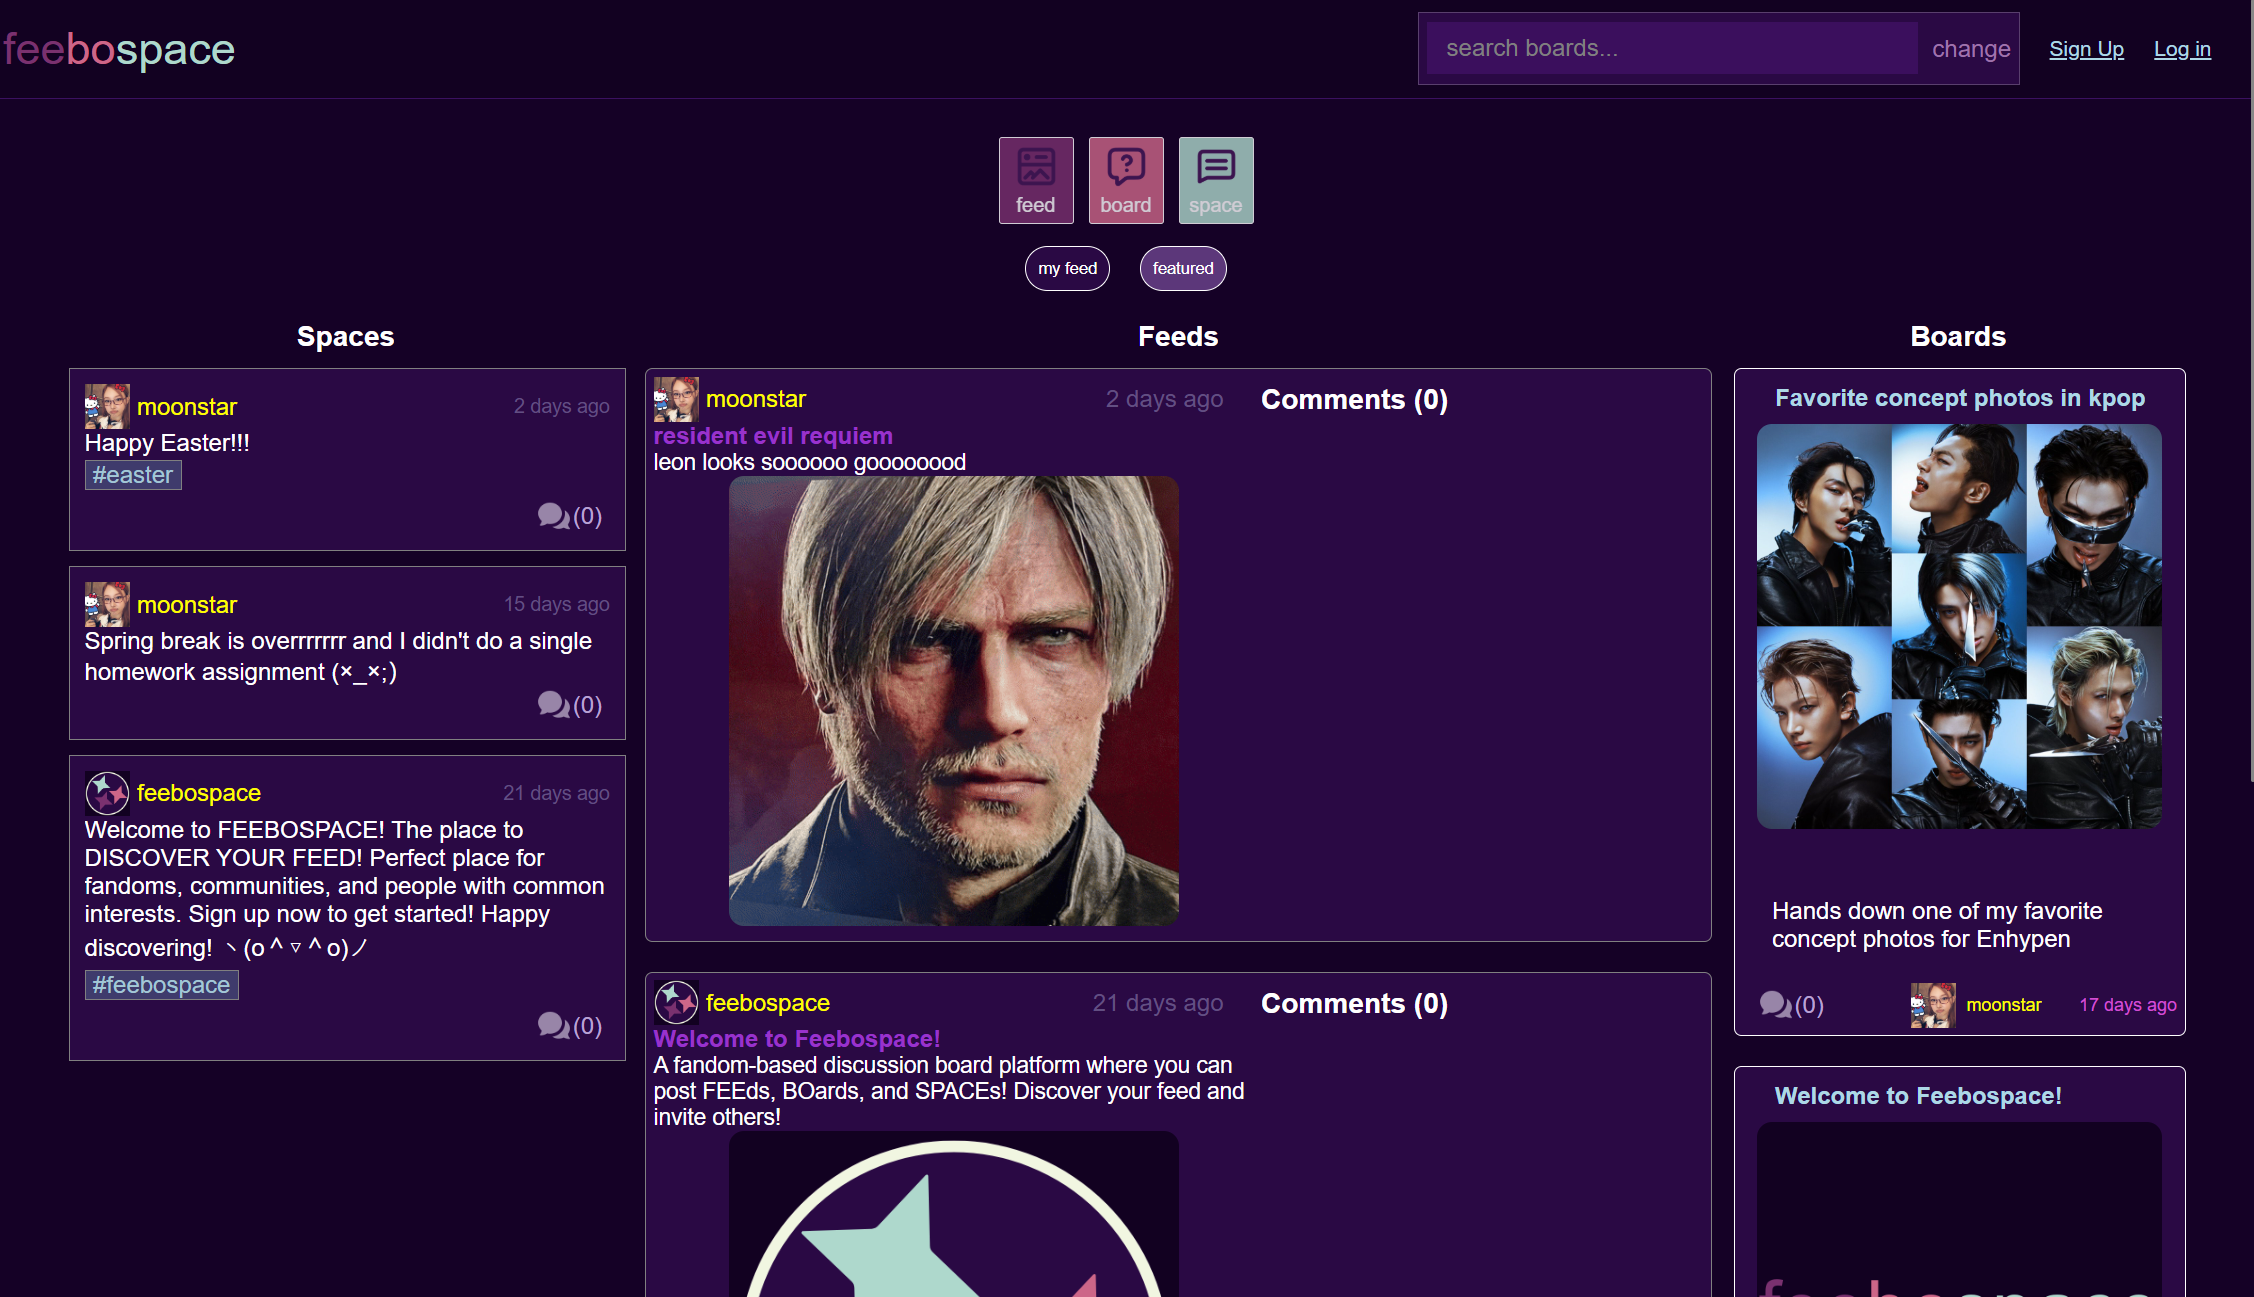Open the #feebospace hashtag
This screenshot has height=1297, width=2254.
point(161,984)
